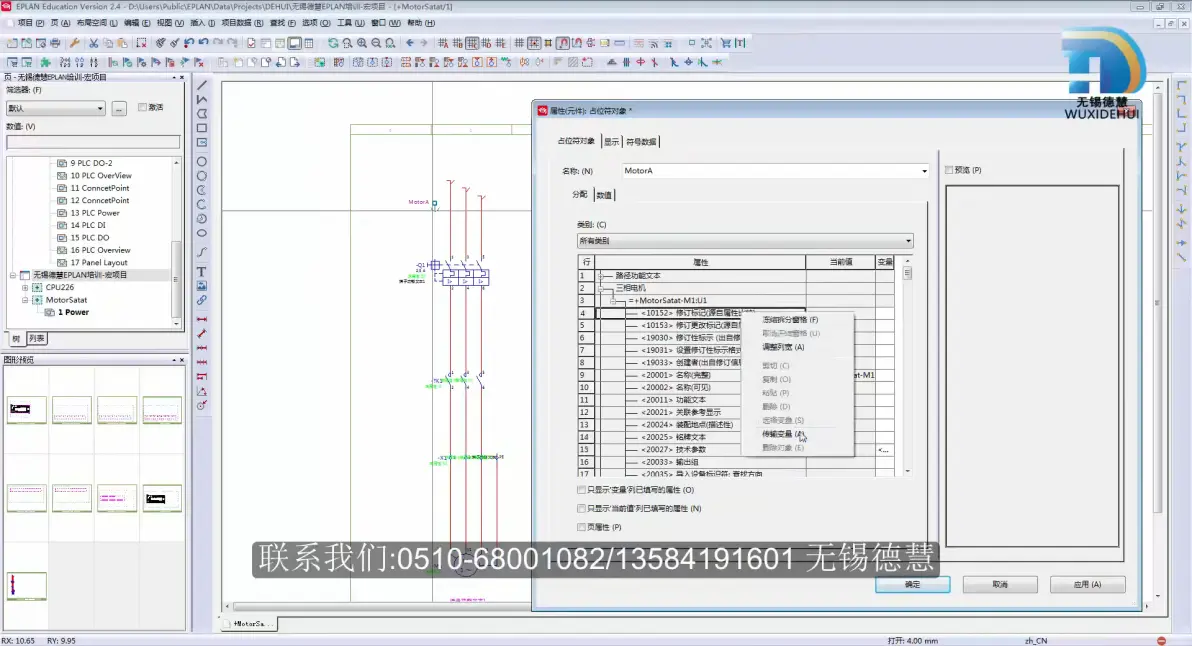This screenshot has height=646, width=1192.
Task: Click the ... button beside the filter
Action: point(119,109)
